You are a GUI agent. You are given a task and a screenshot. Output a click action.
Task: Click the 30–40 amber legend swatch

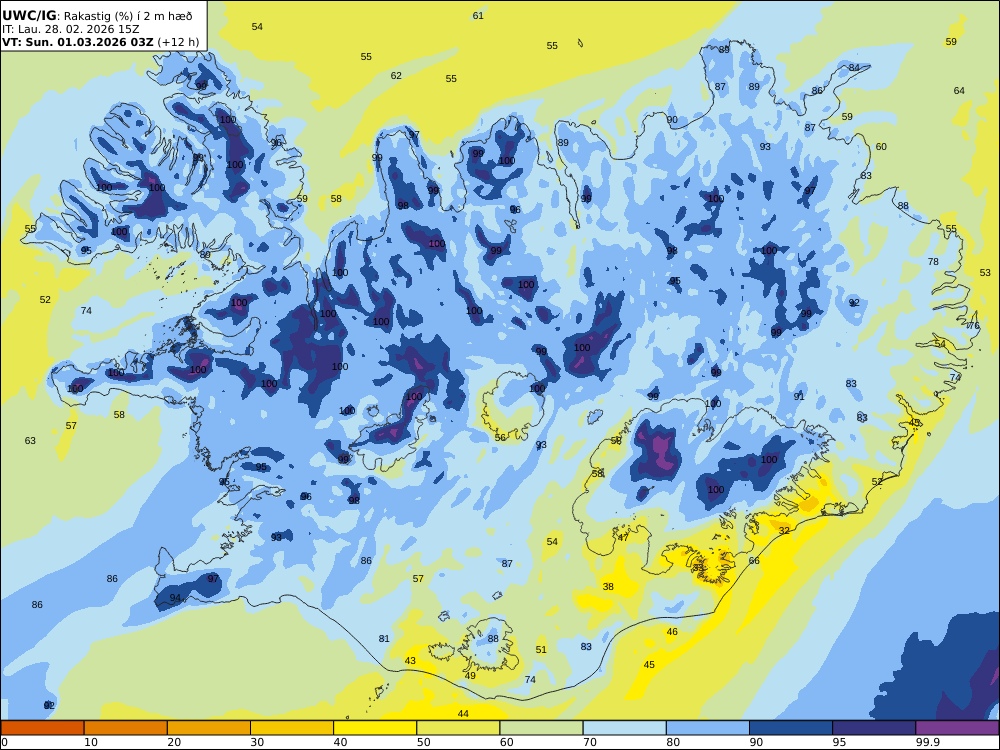[292, 728]
